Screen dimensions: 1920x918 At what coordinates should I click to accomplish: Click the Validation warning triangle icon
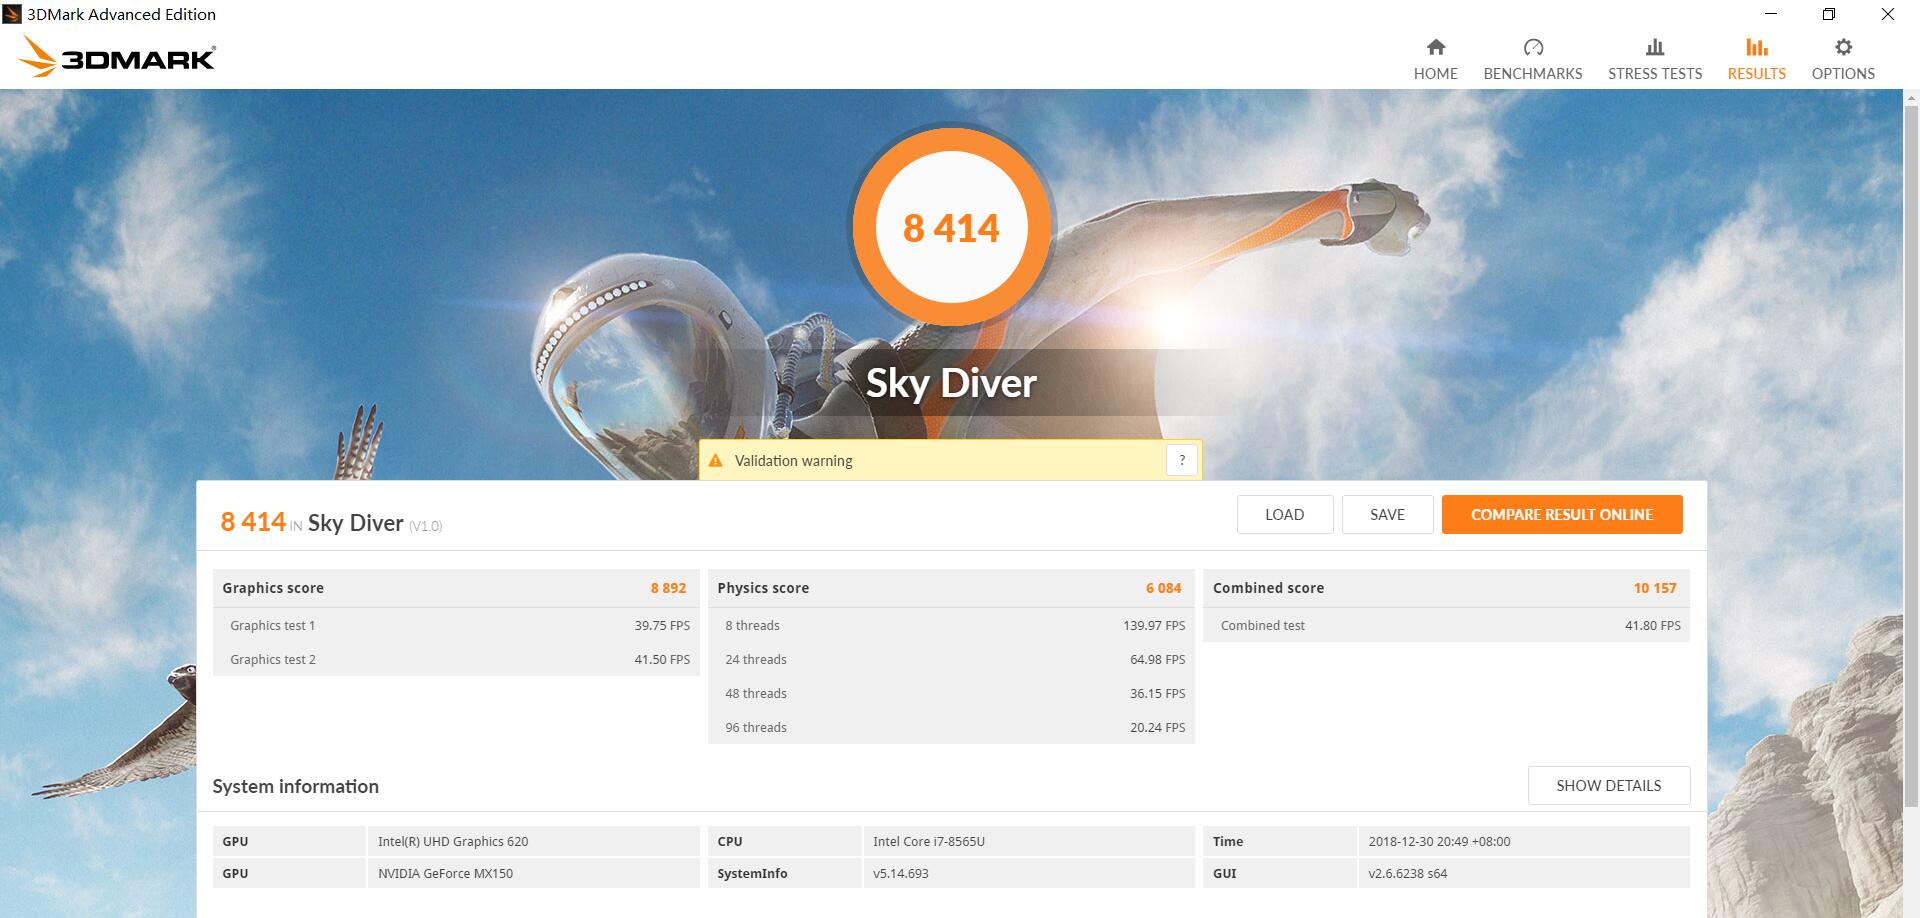[x=715, y=461]
